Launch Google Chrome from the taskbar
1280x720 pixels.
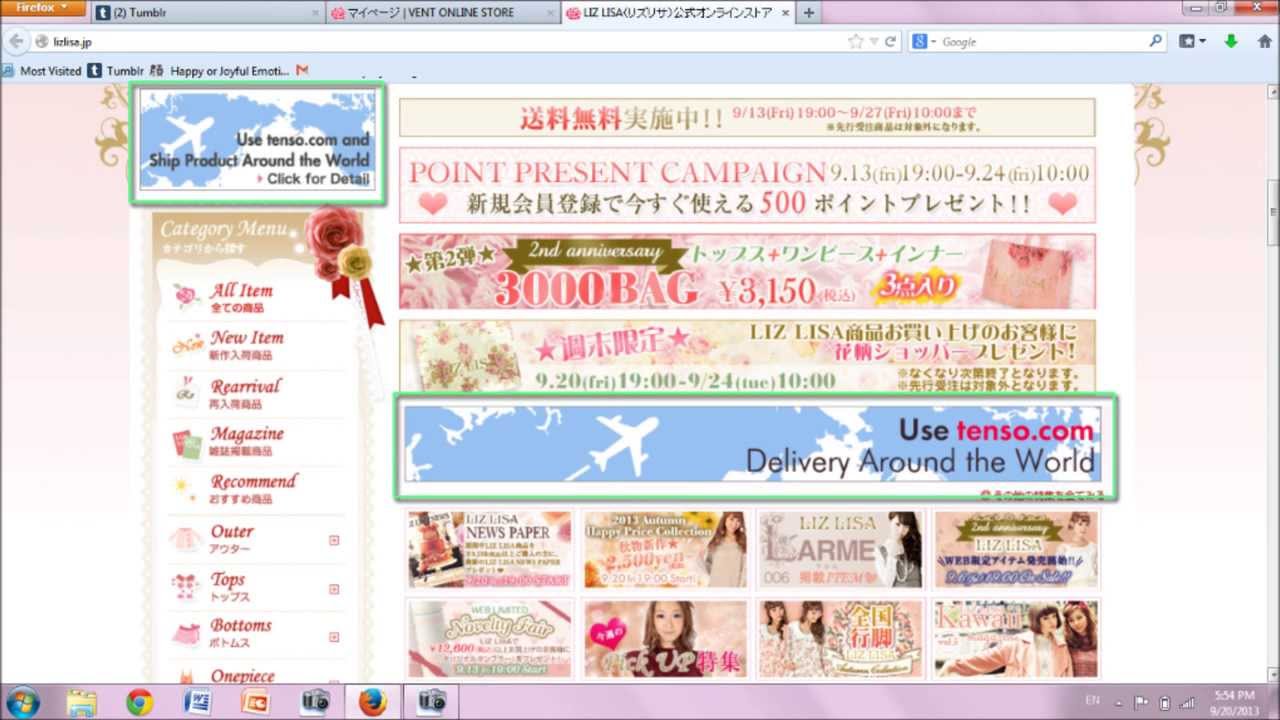tap(140, 702)
